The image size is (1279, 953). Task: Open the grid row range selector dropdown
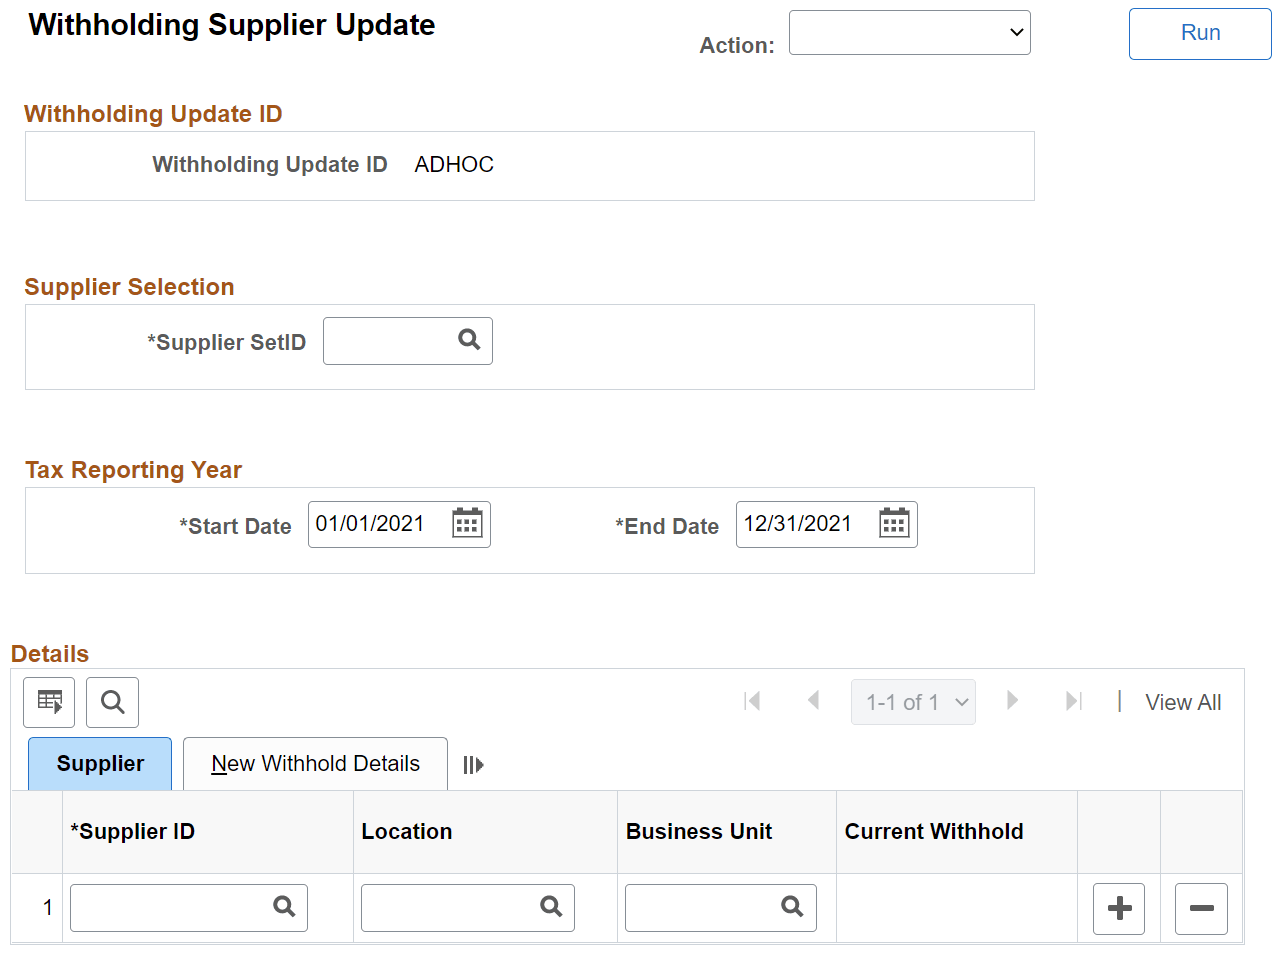coord(913,702)
